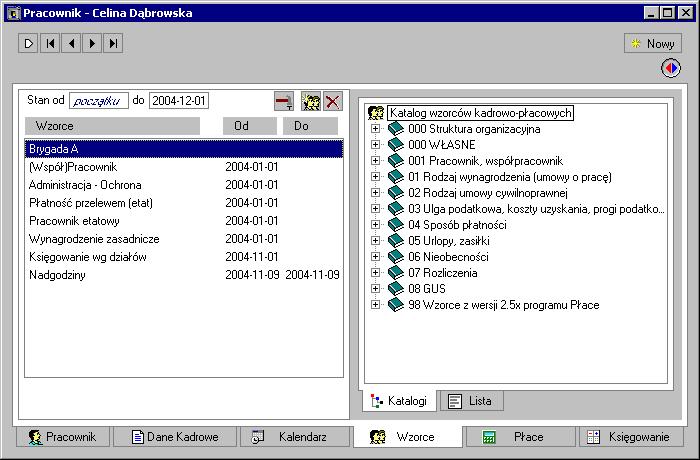Screen dimensions: 700x460
Task: Open the Wzorce bottom tab
Action: pyautogui.click(x=408, y=437)
